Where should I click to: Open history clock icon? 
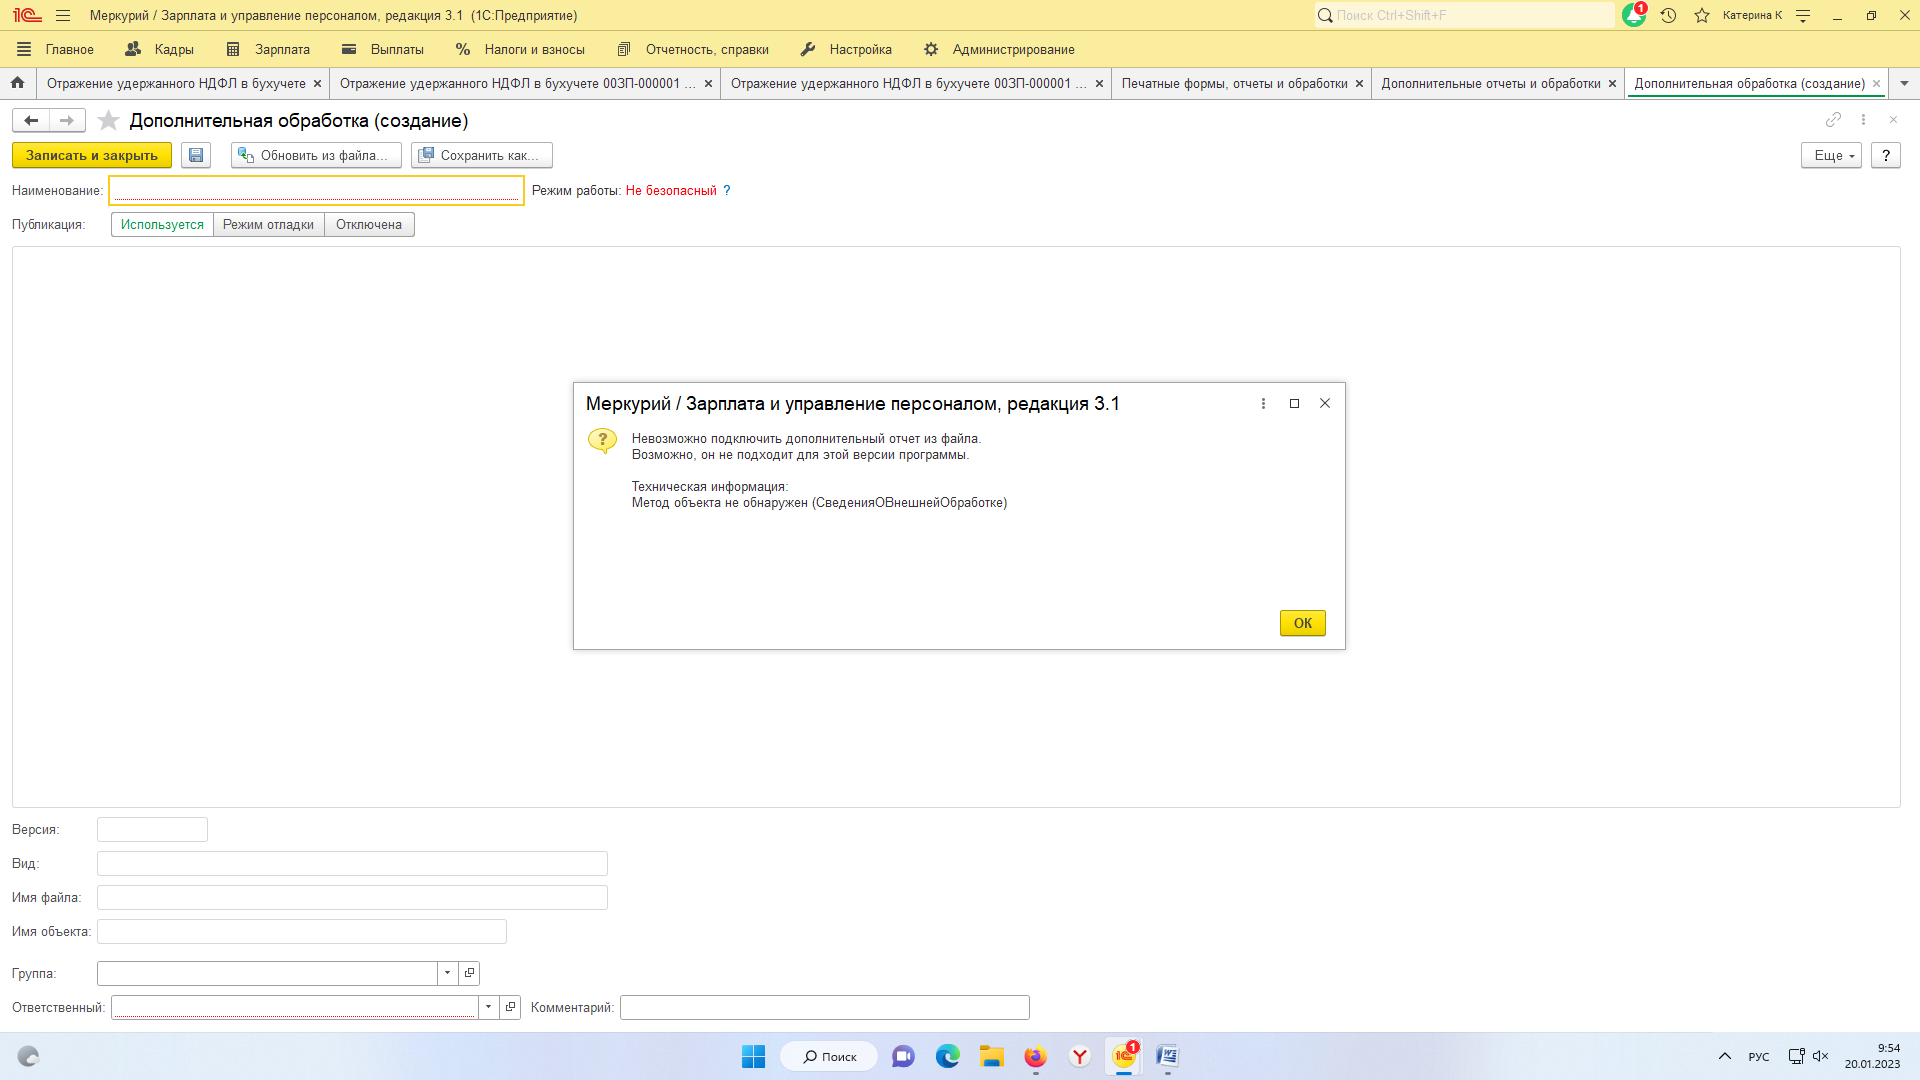(1668, 15)
